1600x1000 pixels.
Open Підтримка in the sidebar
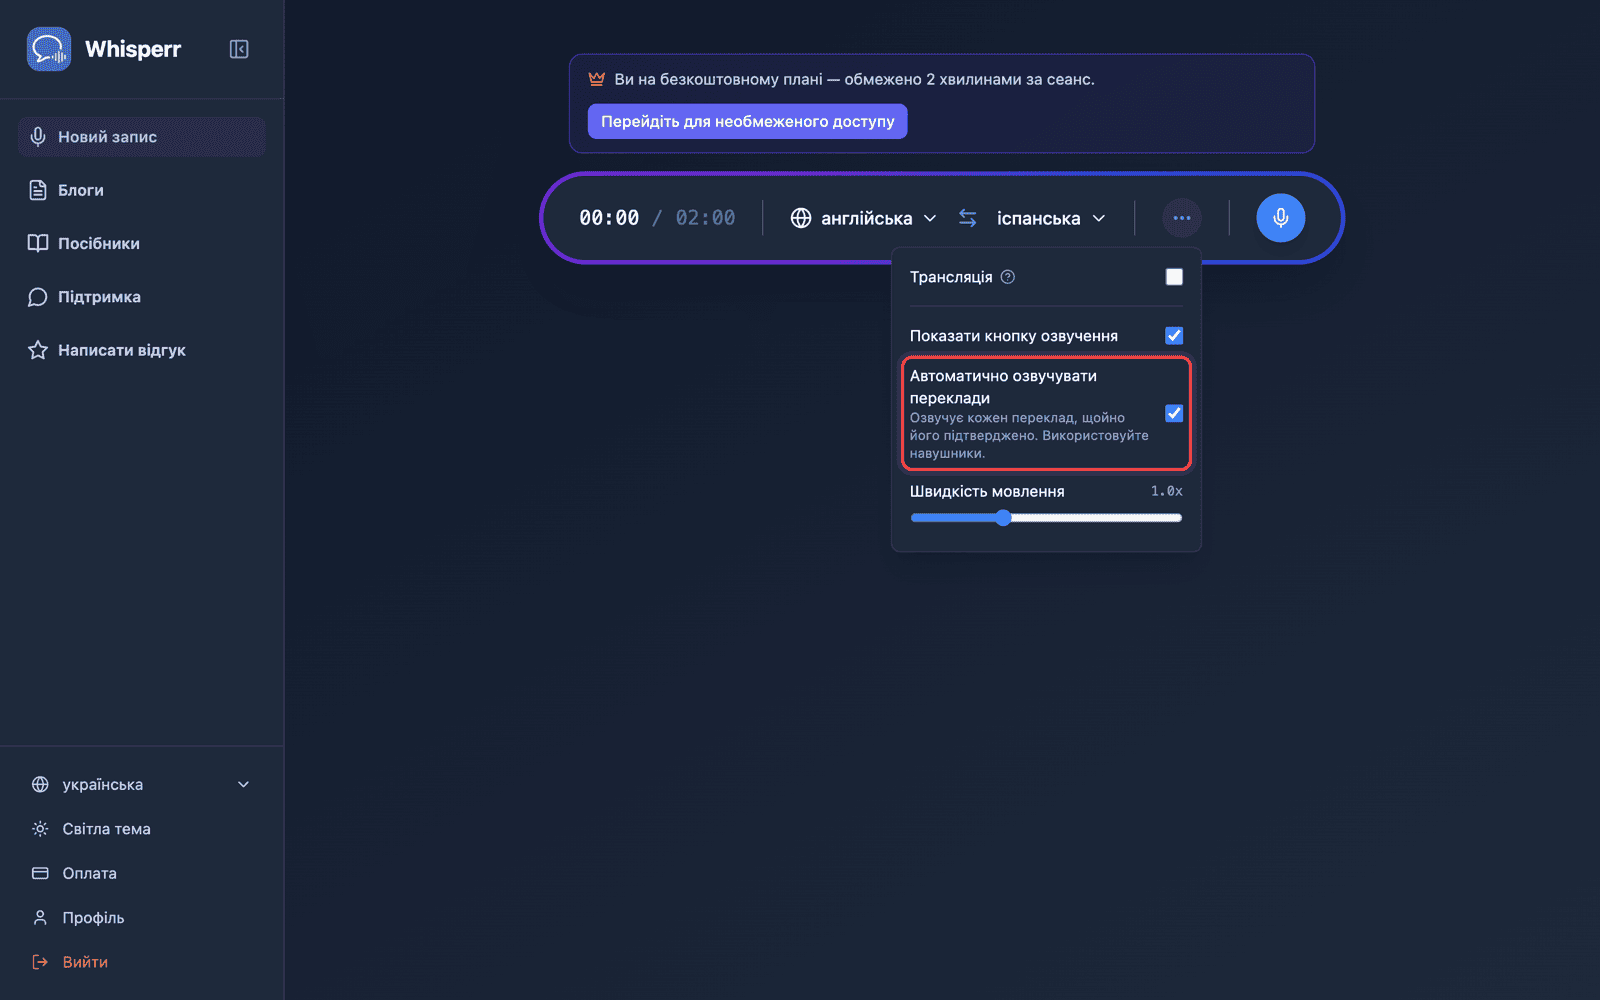pyautogui.click(x=141, y=297)
